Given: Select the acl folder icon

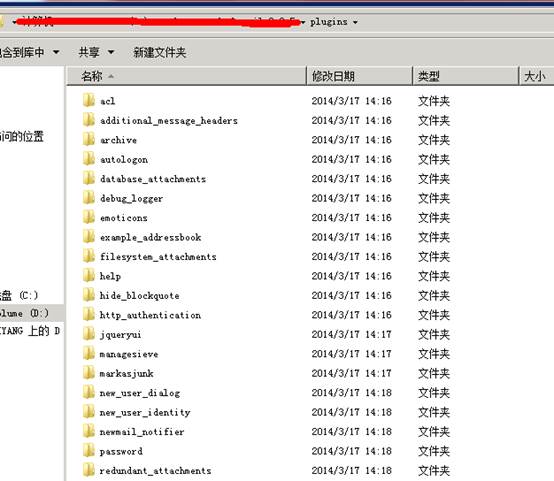Looking at the screenshot, I should click(89, 101).
